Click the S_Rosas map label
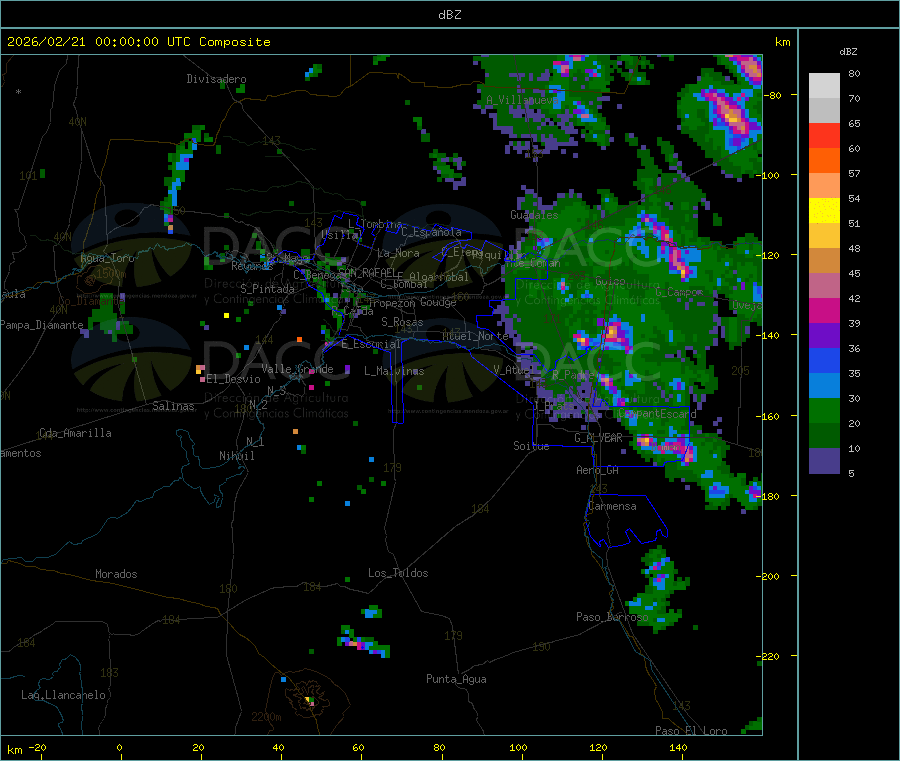Viewport: 900px width, 761px height. point(402,323)
